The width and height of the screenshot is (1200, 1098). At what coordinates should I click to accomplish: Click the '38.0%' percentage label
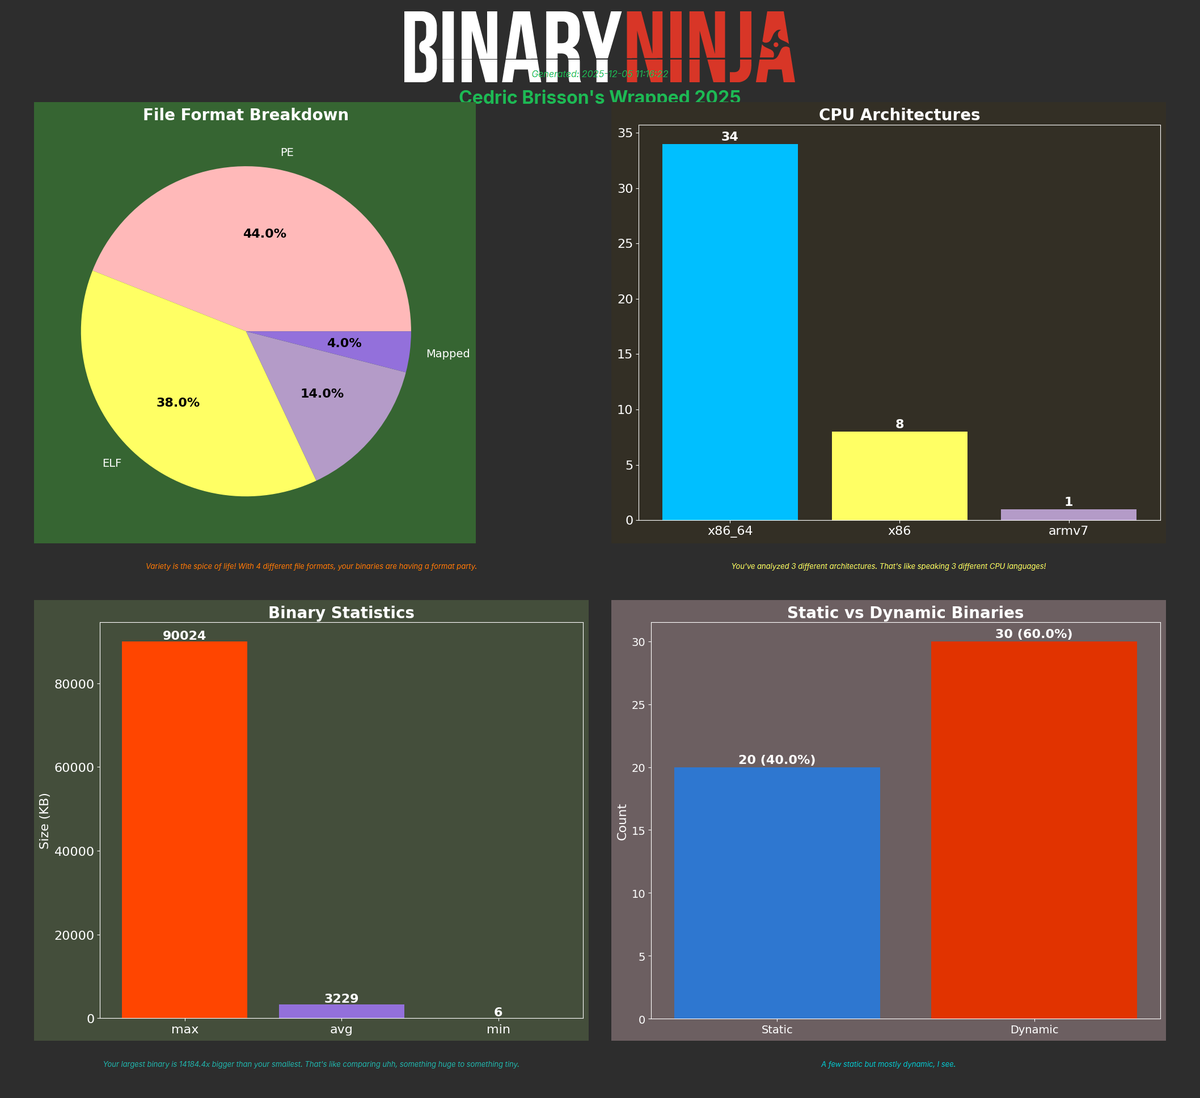click(x=178, y=403)
